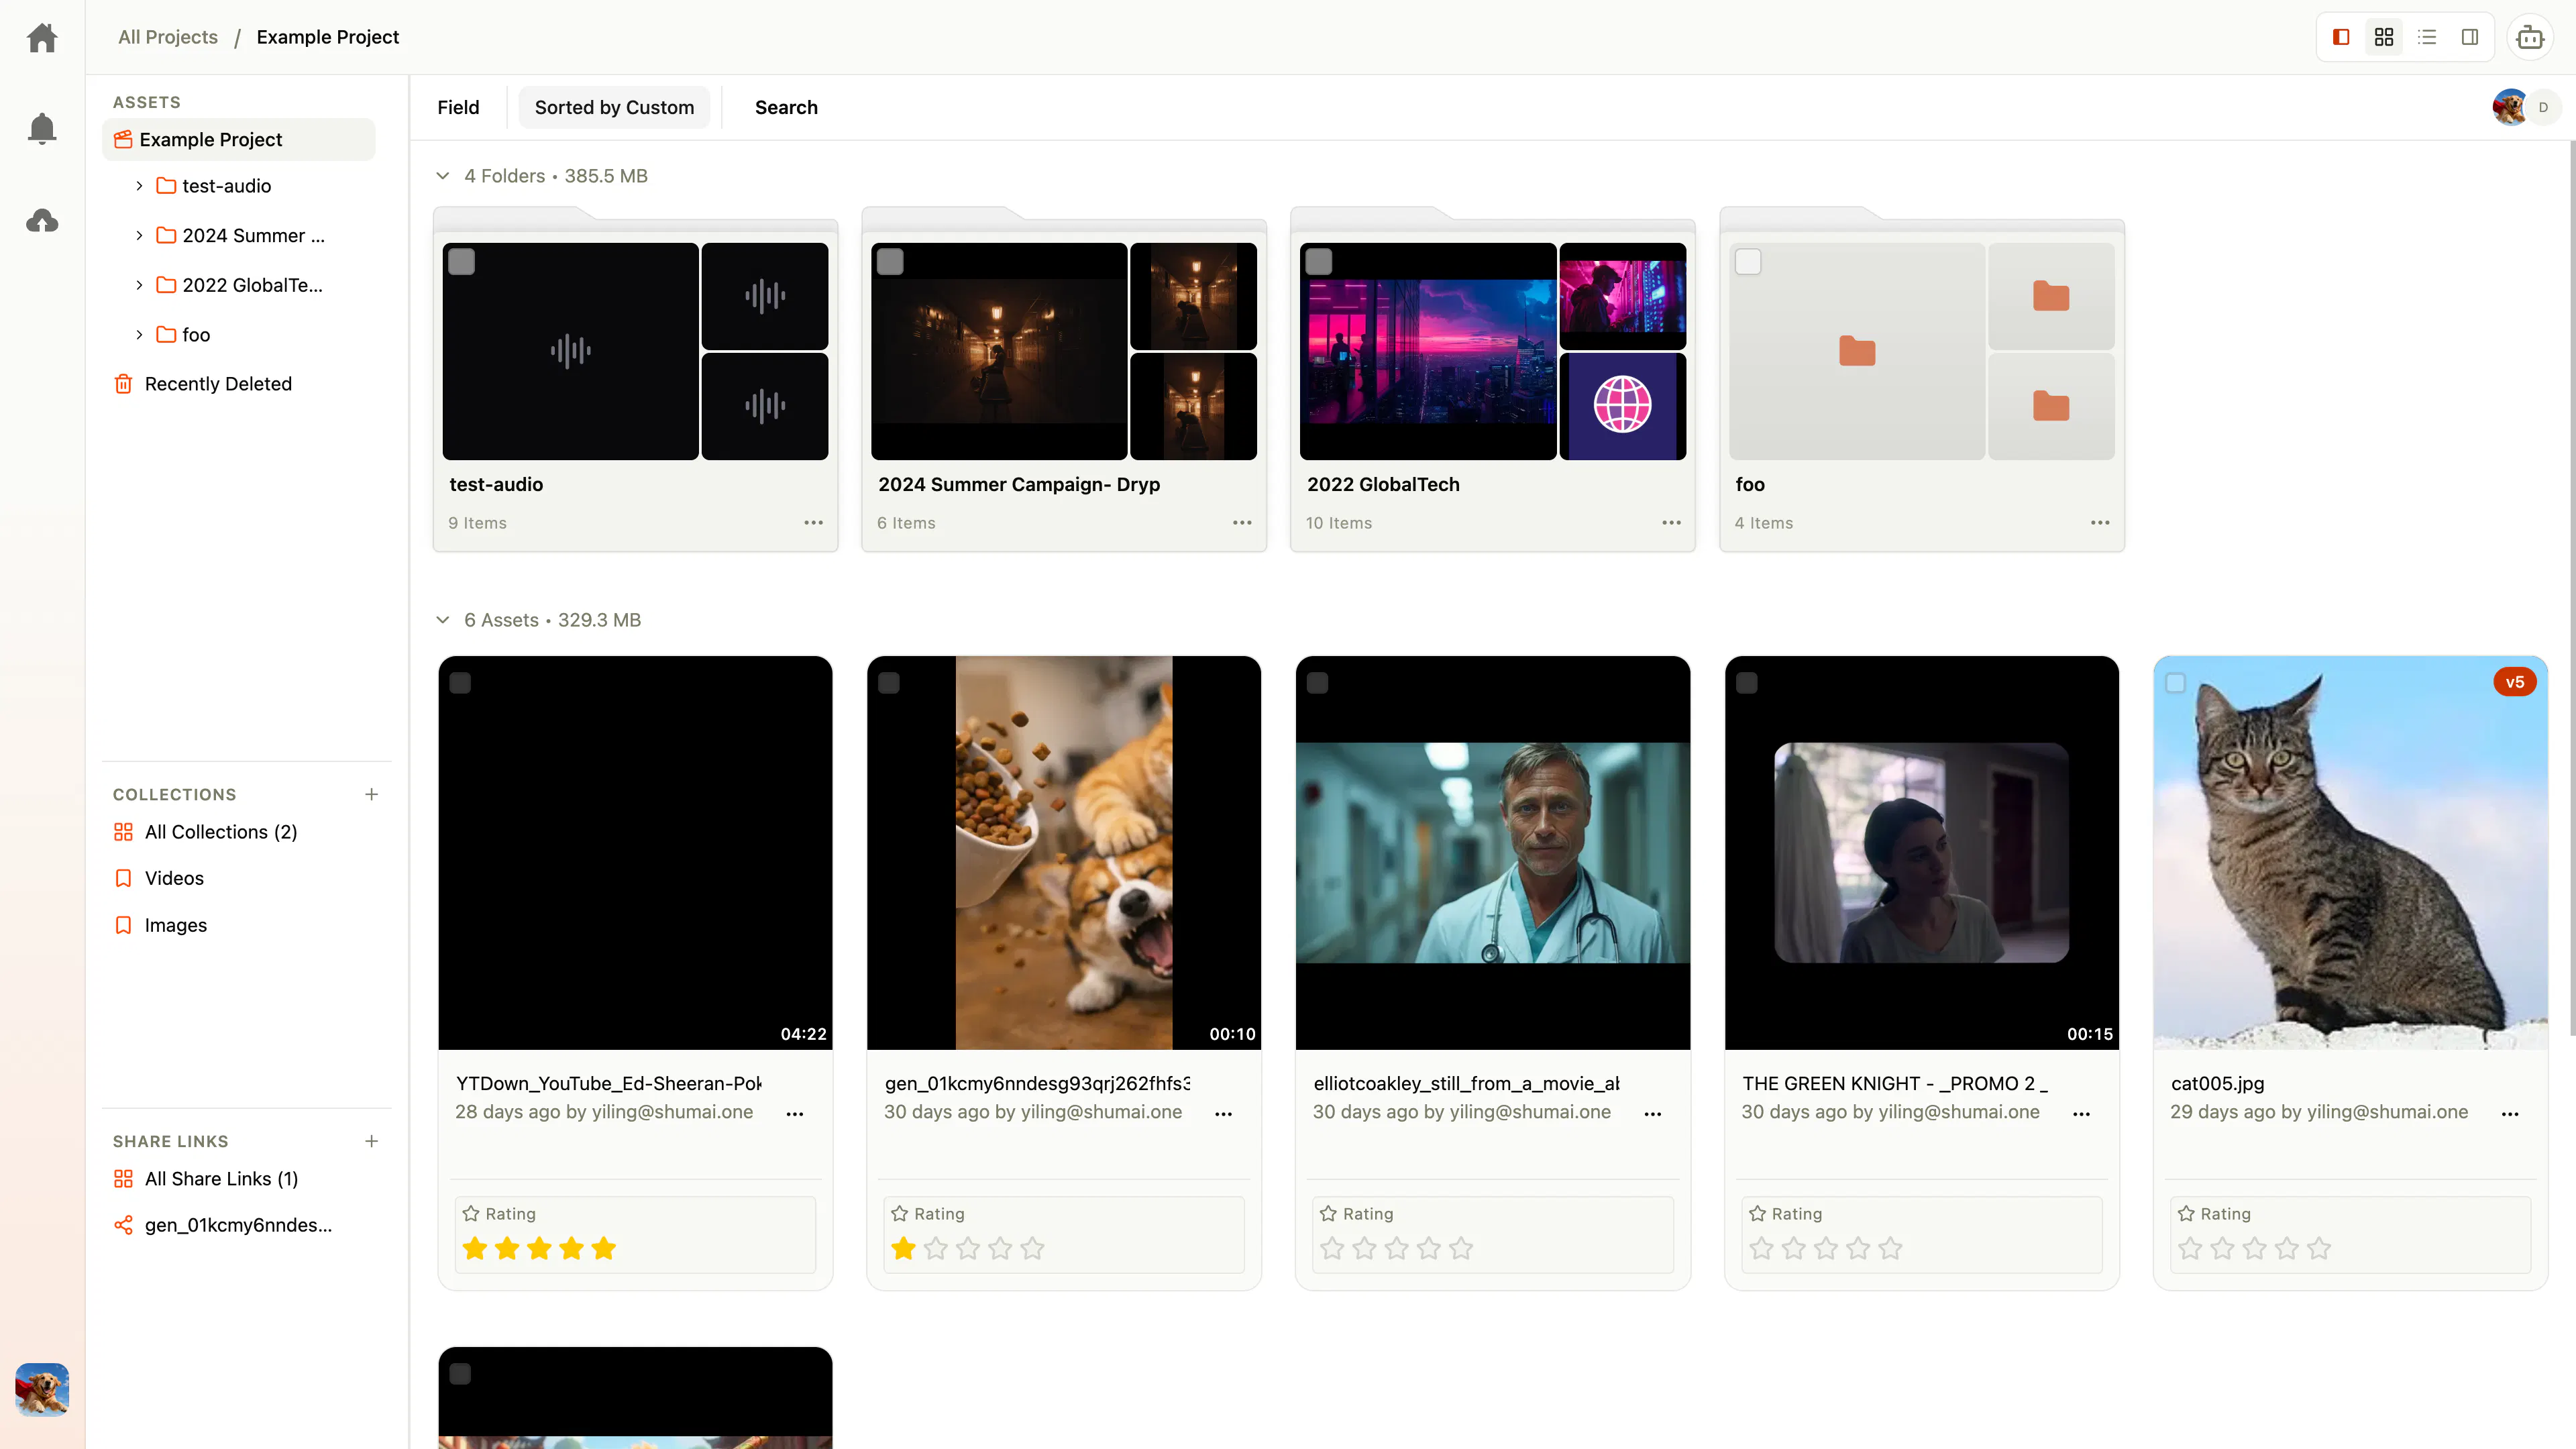Click Example Project breadcrumb
The image size is (2576, 1449).
click(328, 37)
